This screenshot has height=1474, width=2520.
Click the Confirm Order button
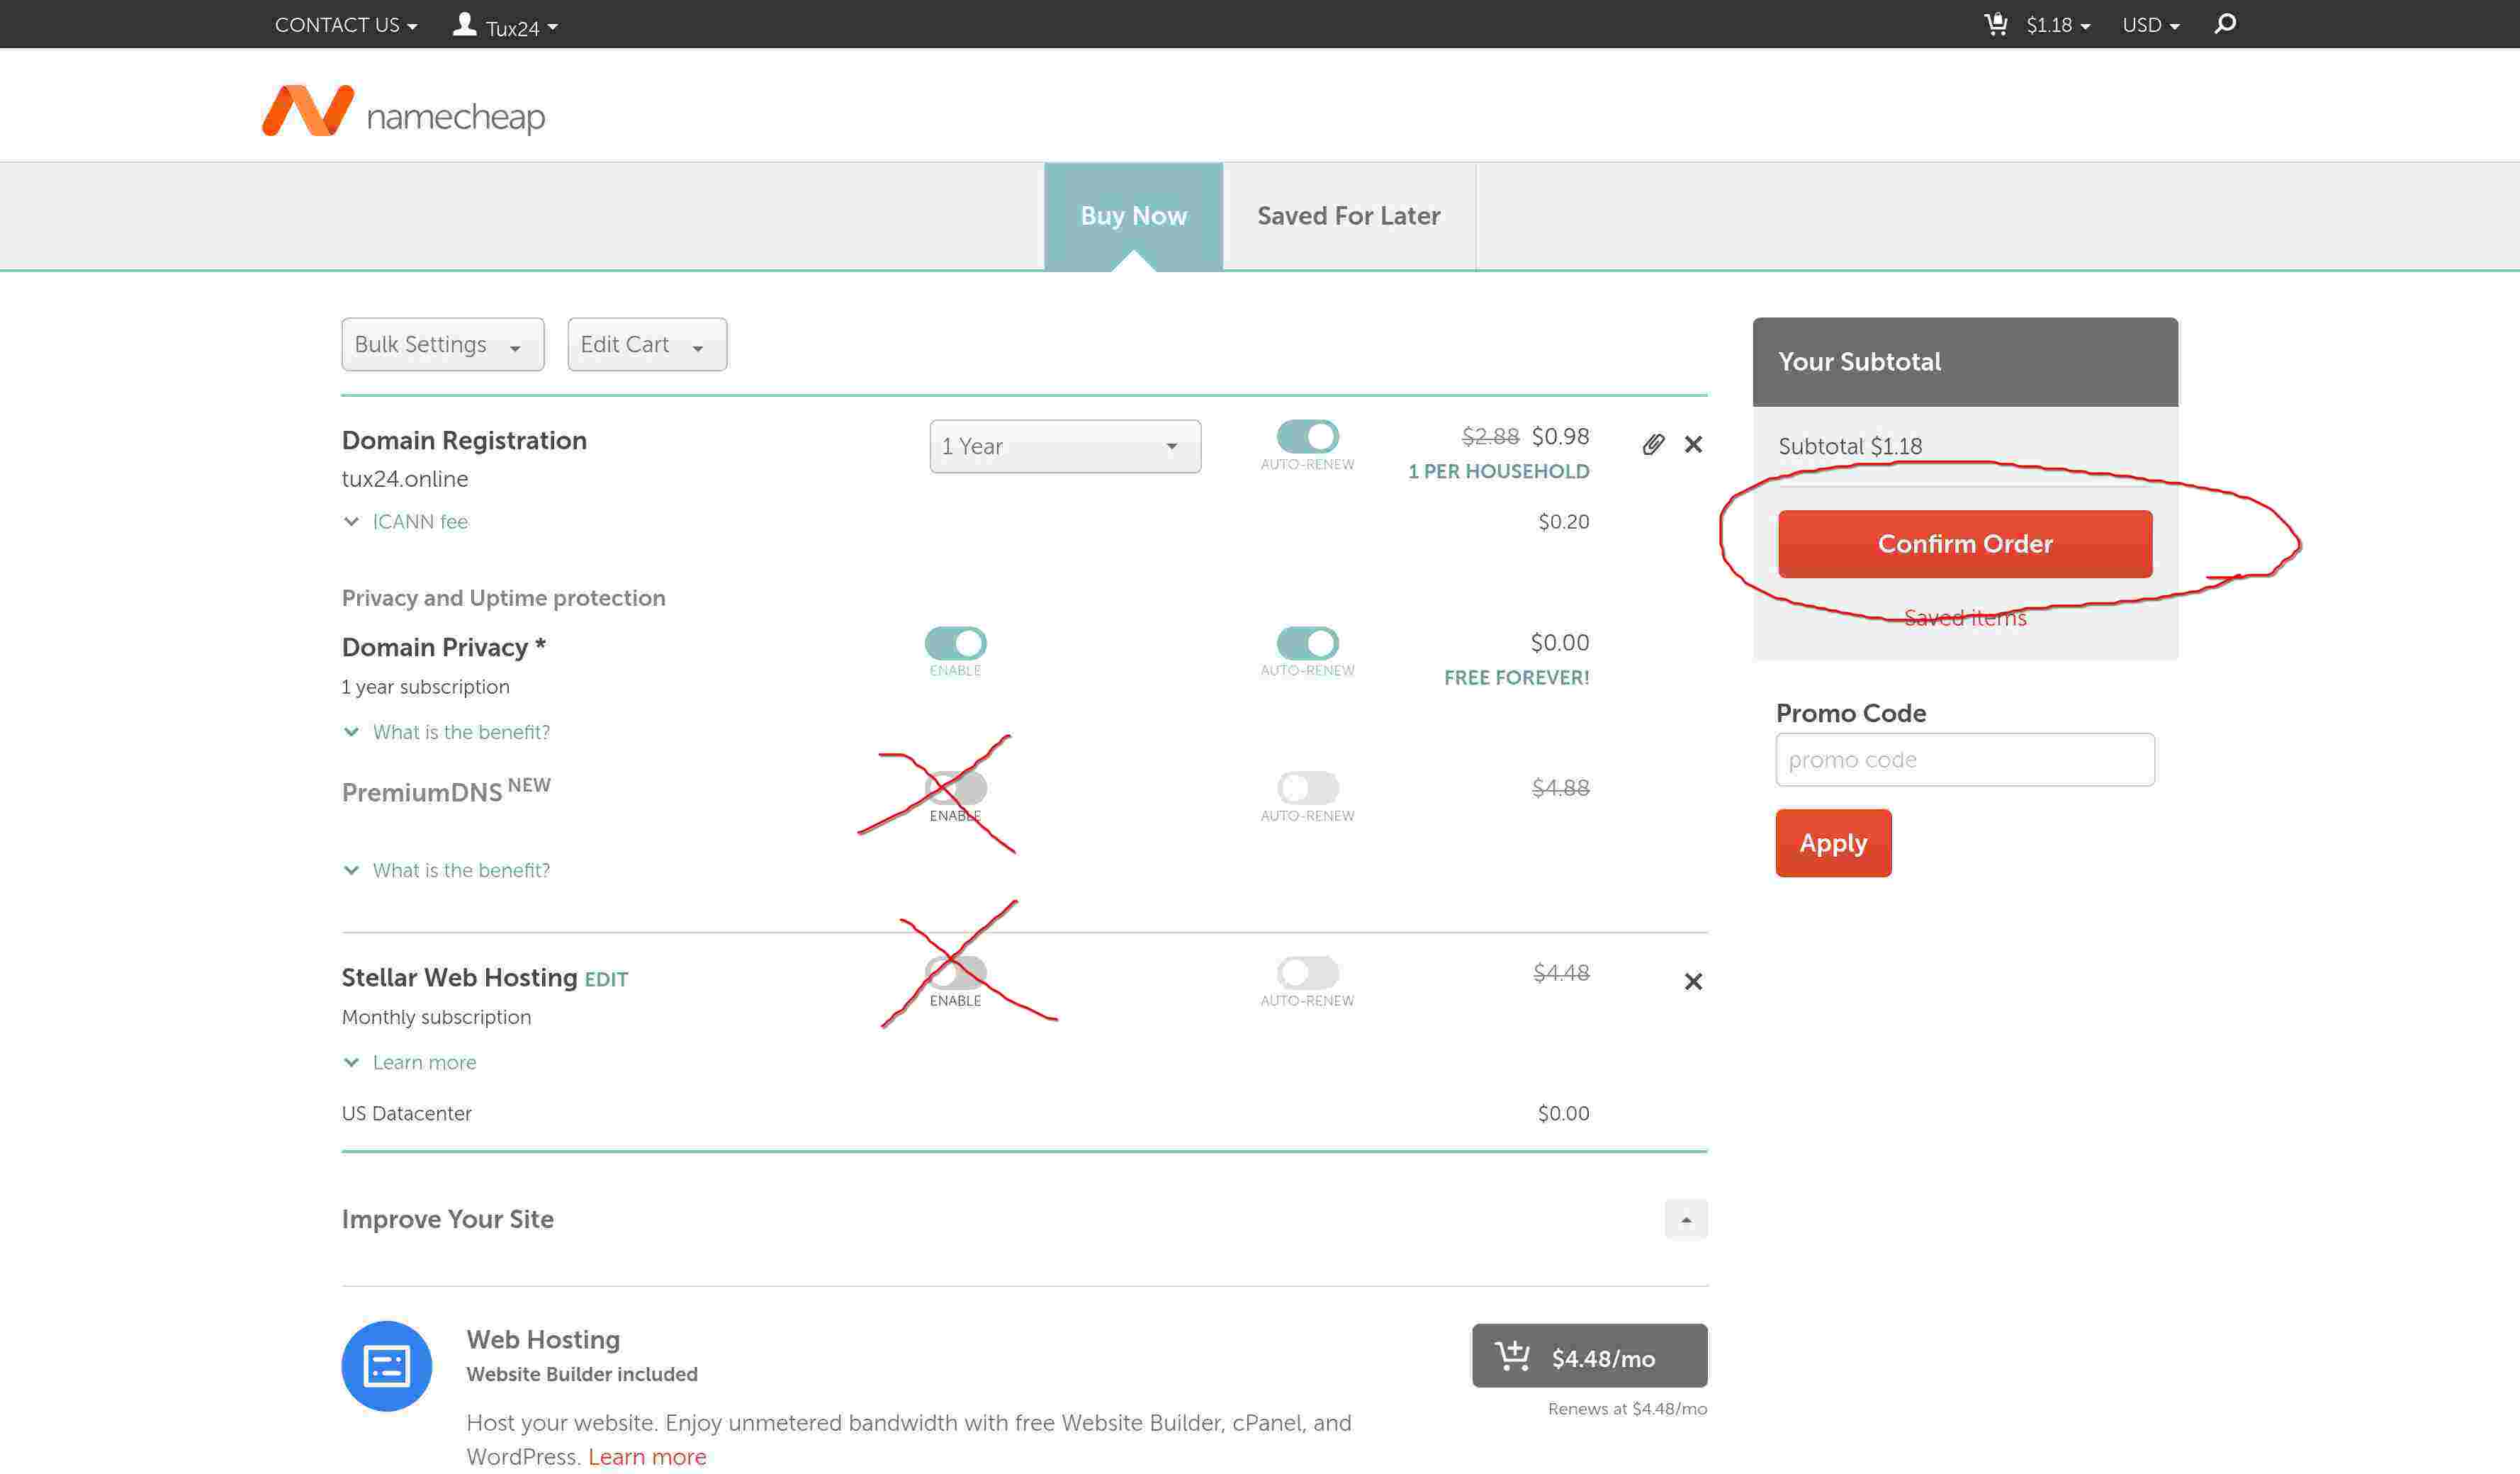click(x=1965, y=544)
